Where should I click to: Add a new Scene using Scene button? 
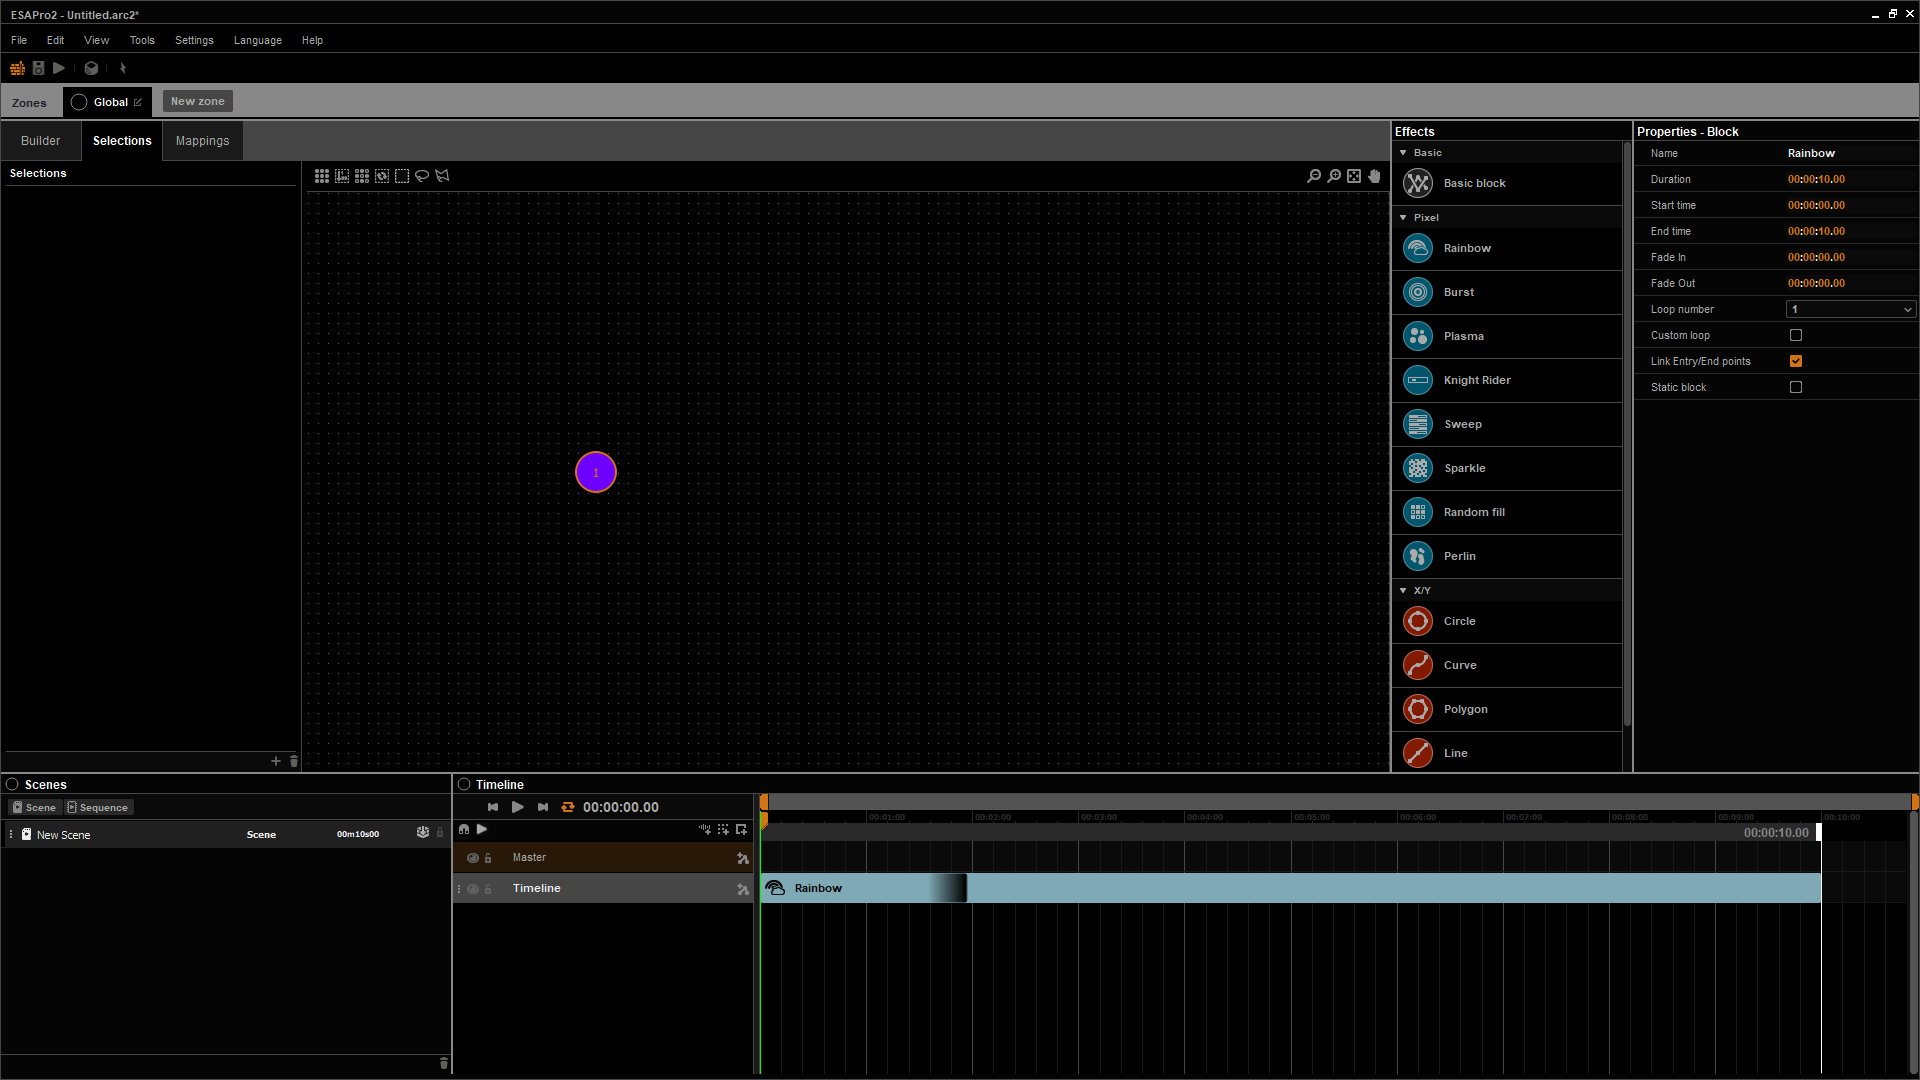tap(34, 807)
